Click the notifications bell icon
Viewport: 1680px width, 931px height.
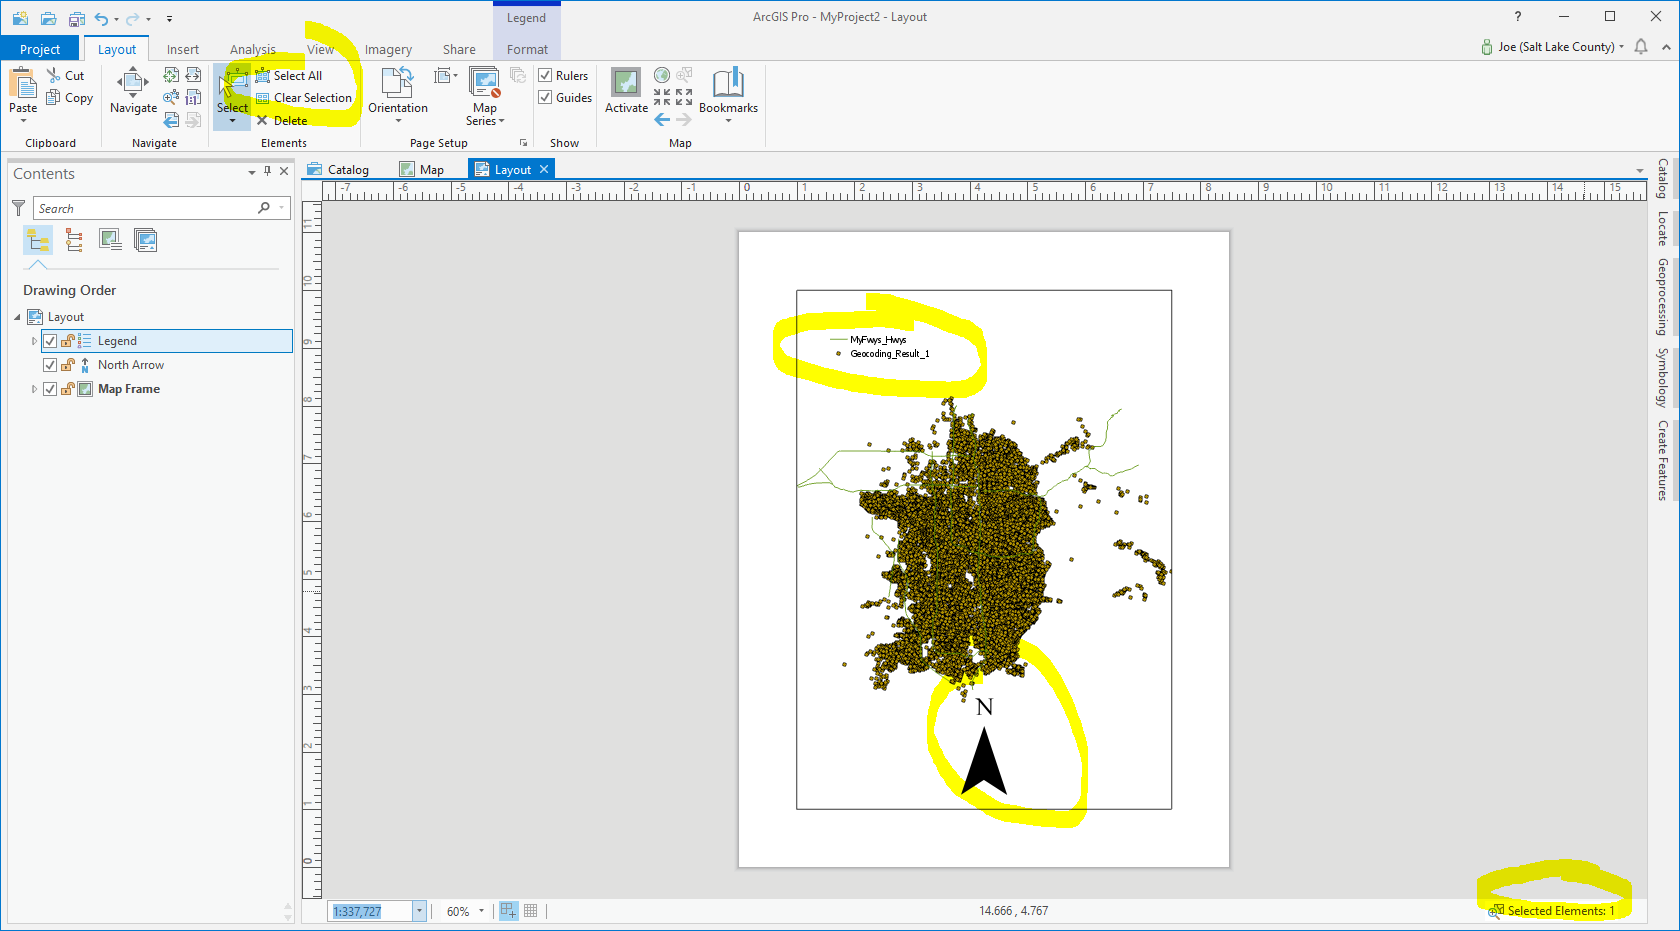1641,47
